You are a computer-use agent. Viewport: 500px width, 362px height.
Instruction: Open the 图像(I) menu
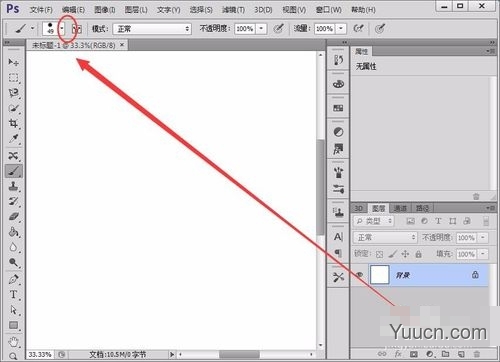105,10
